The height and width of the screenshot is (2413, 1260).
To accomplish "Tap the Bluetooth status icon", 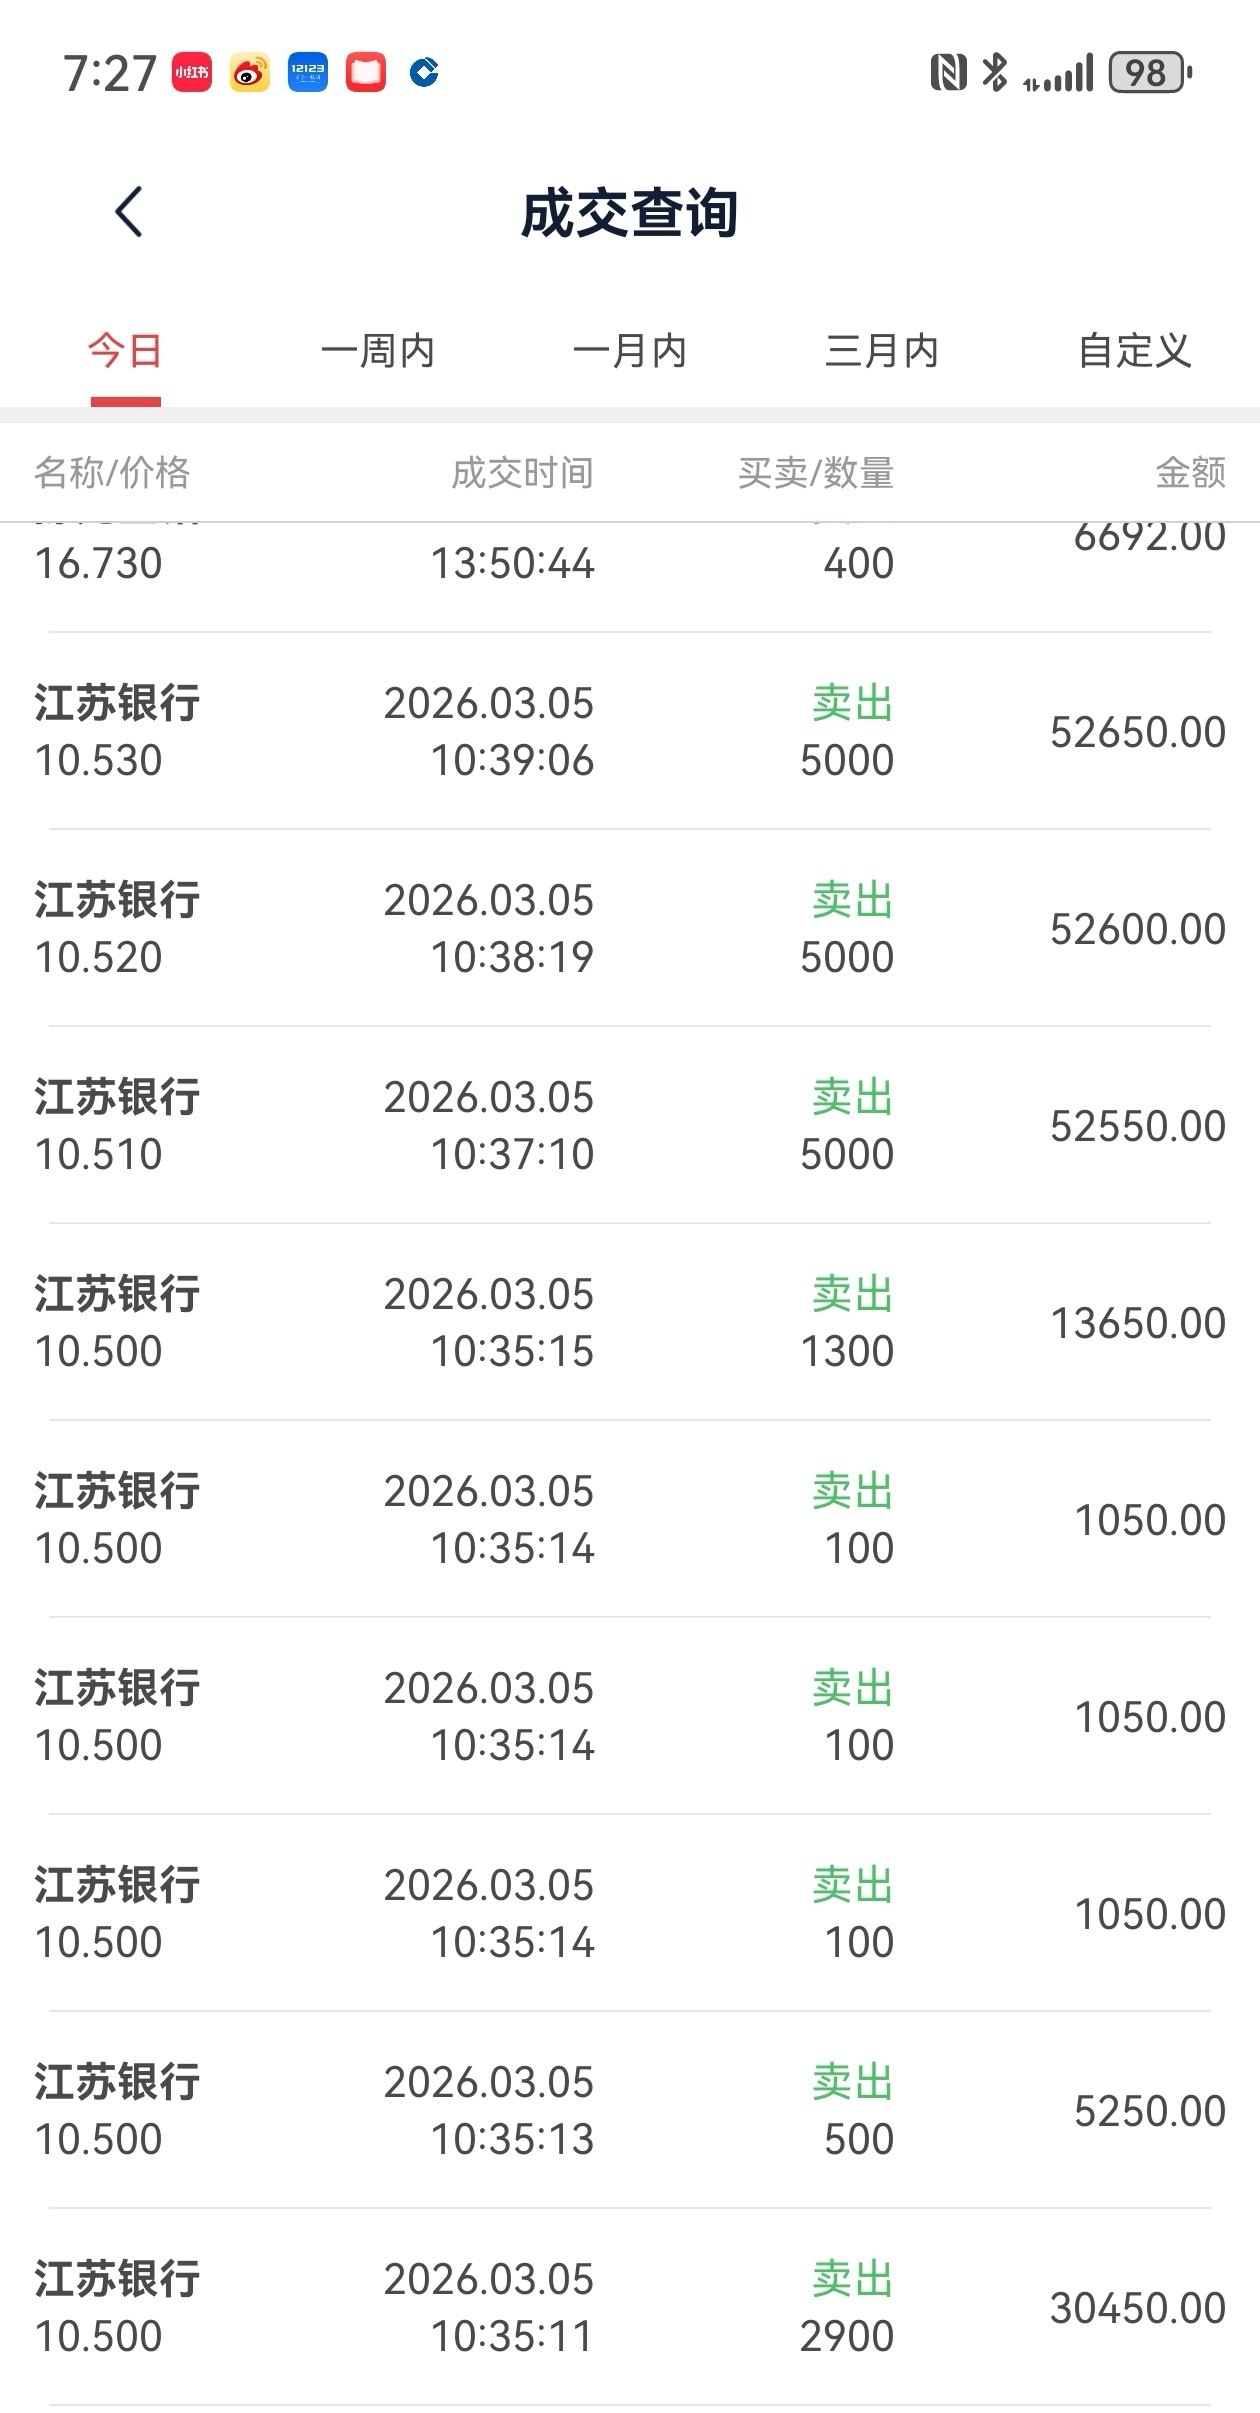I will (x=995, y=73).
